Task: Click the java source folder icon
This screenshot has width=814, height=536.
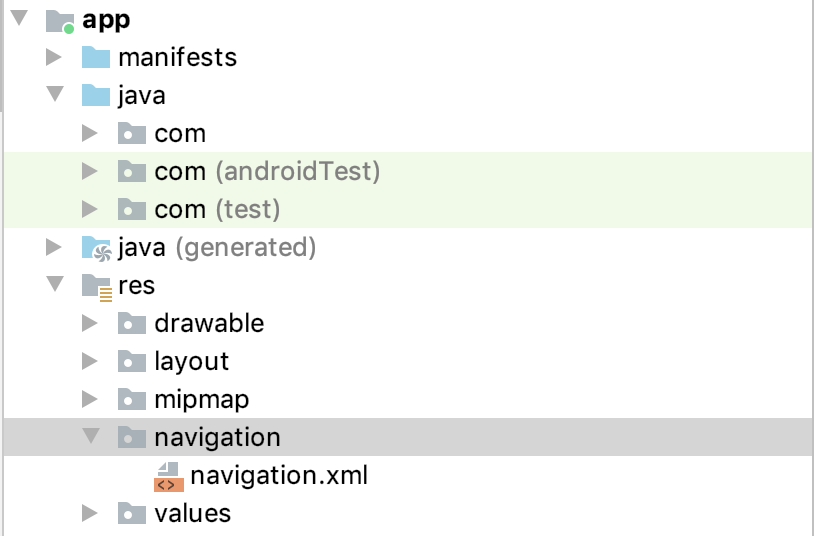Action: [x=95, y=96]
